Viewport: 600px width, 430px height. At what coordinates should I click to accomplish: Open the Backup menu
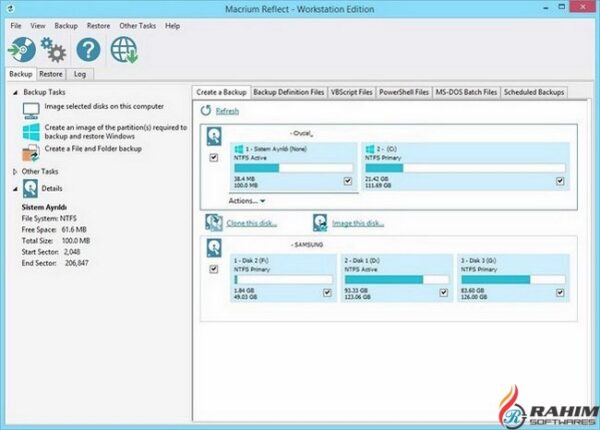click(66, 26)
